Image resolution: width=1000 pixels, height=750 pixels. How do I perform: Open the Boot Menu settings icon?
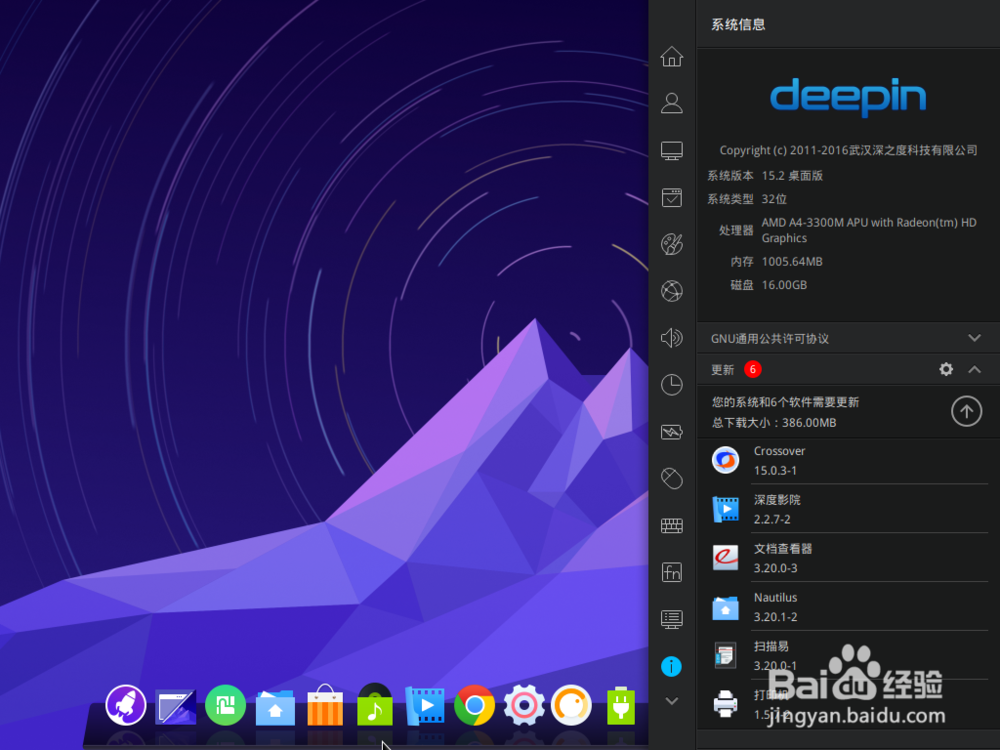(x=671, y=619)
